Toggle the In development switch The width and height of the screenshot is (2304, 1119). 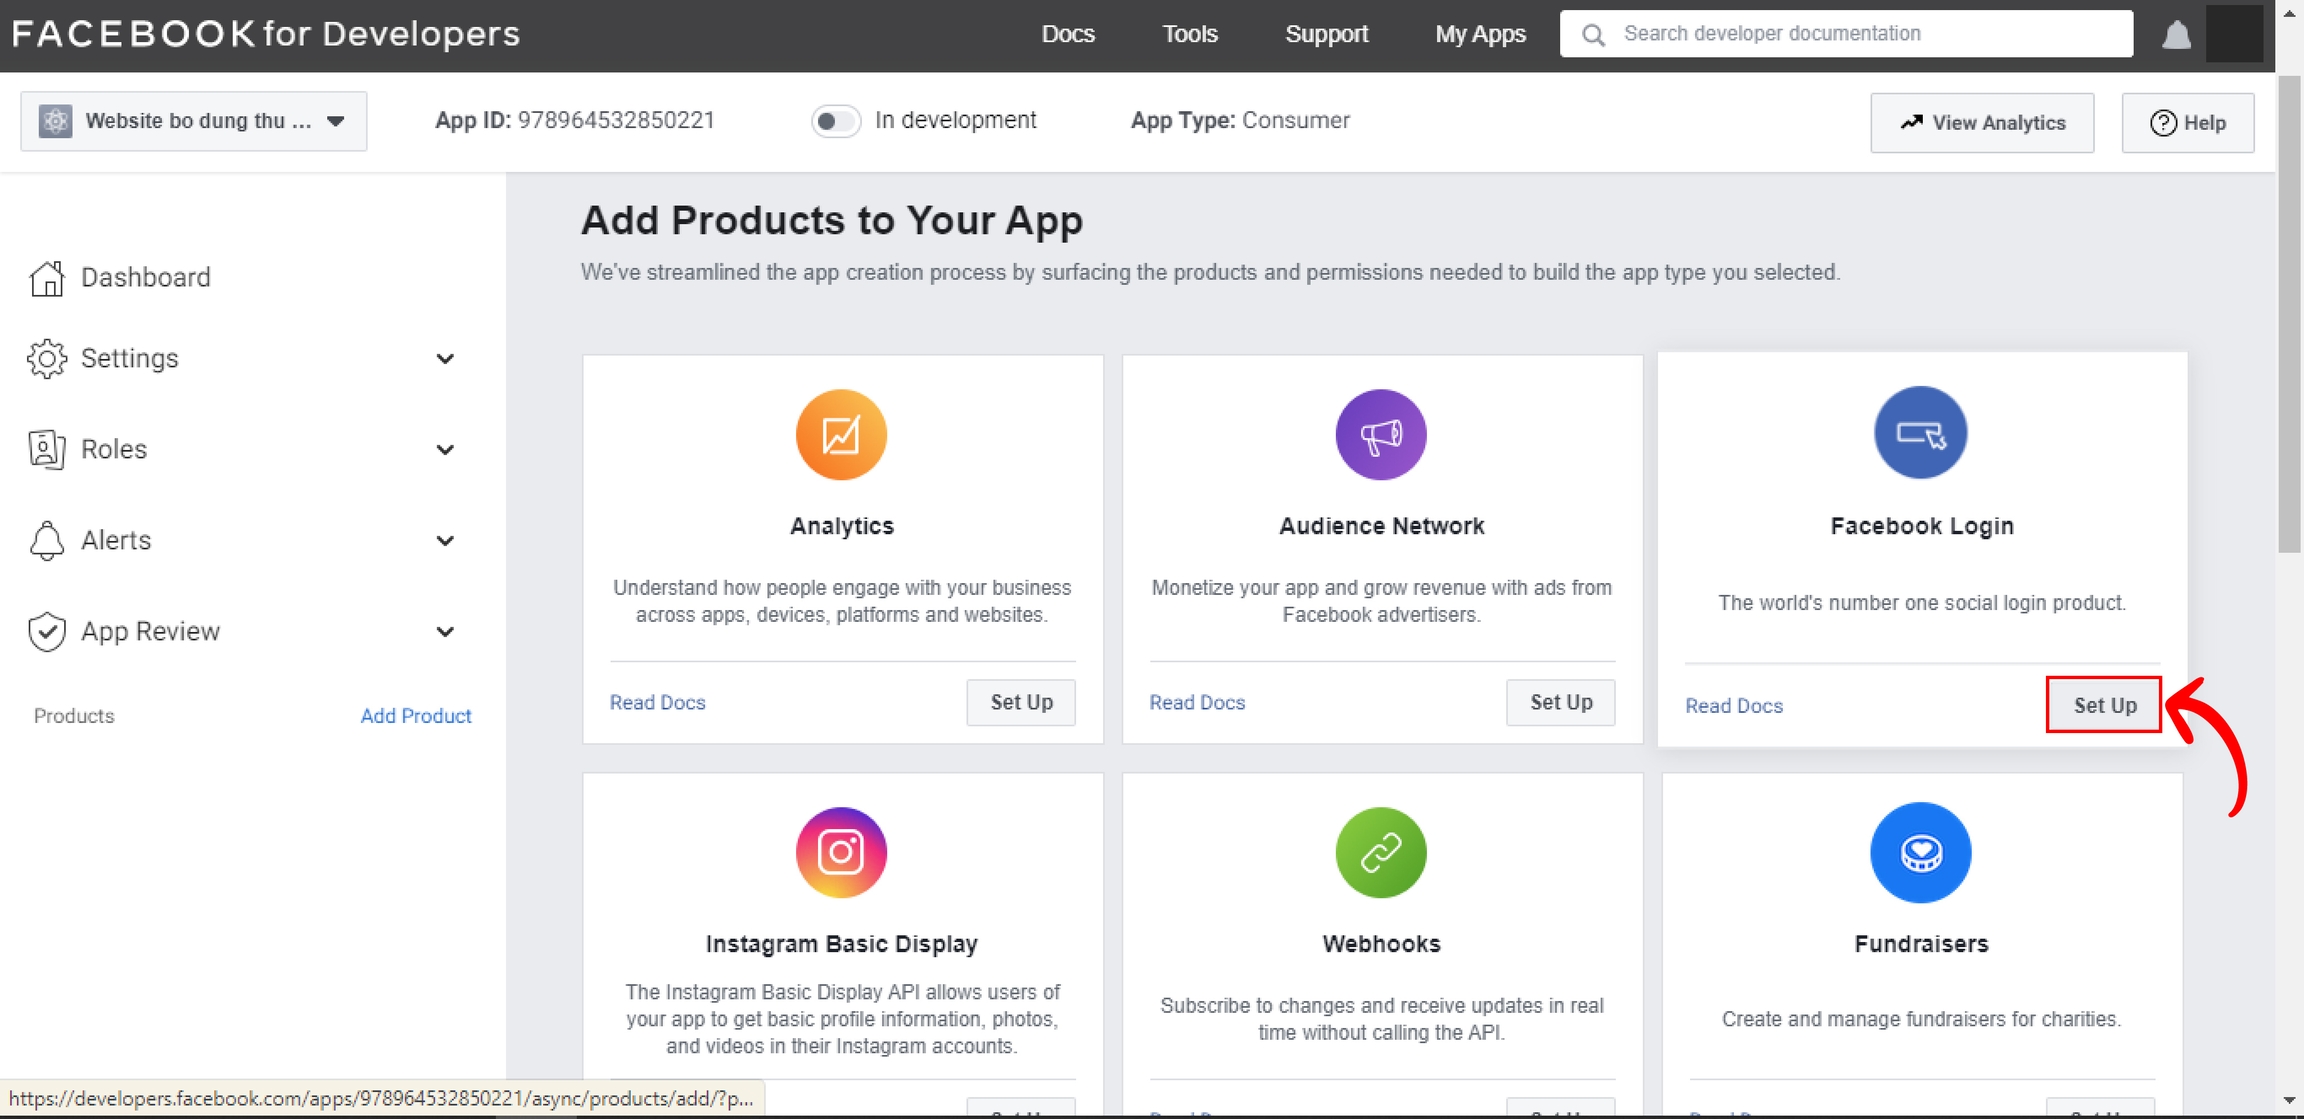(x=835, y=121)
